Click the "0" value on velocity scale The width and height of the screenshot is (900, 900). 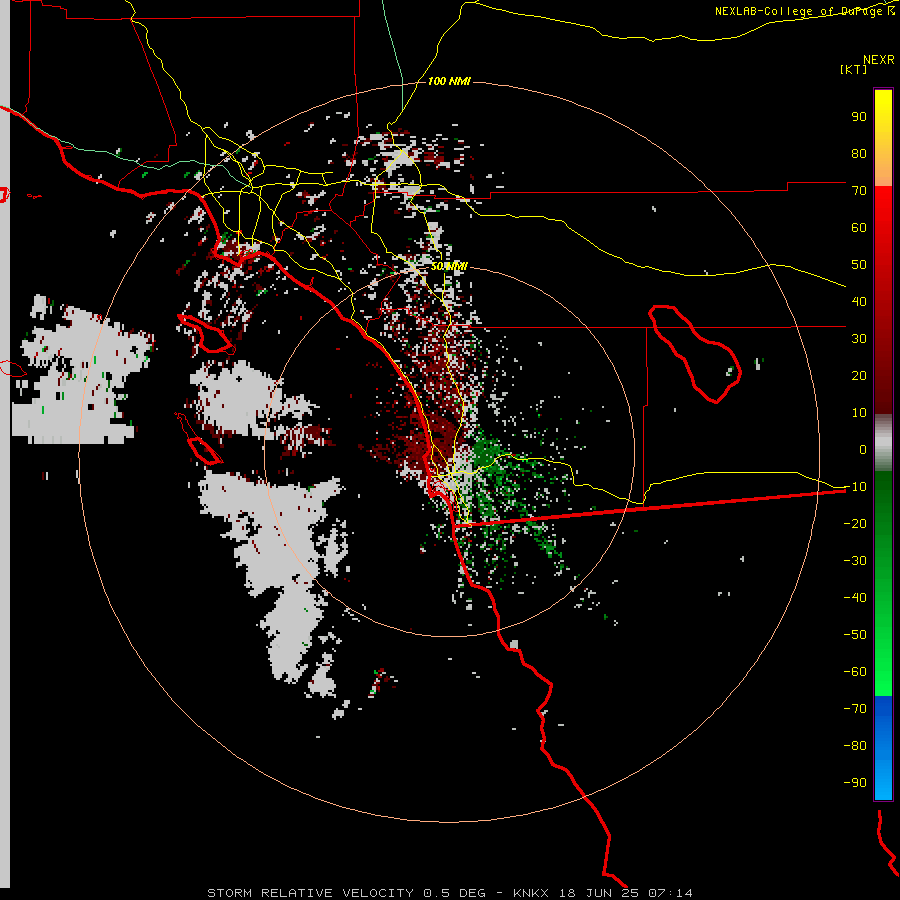point(863,449)
